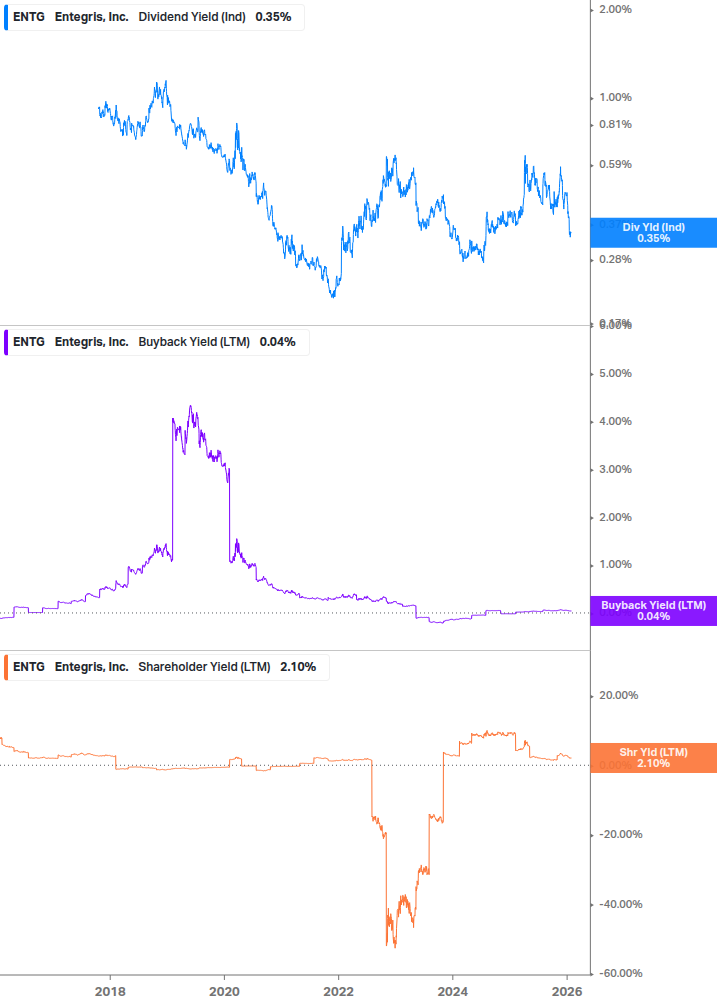Click the 0.35% value in the dividend legend

click(273, 17)
